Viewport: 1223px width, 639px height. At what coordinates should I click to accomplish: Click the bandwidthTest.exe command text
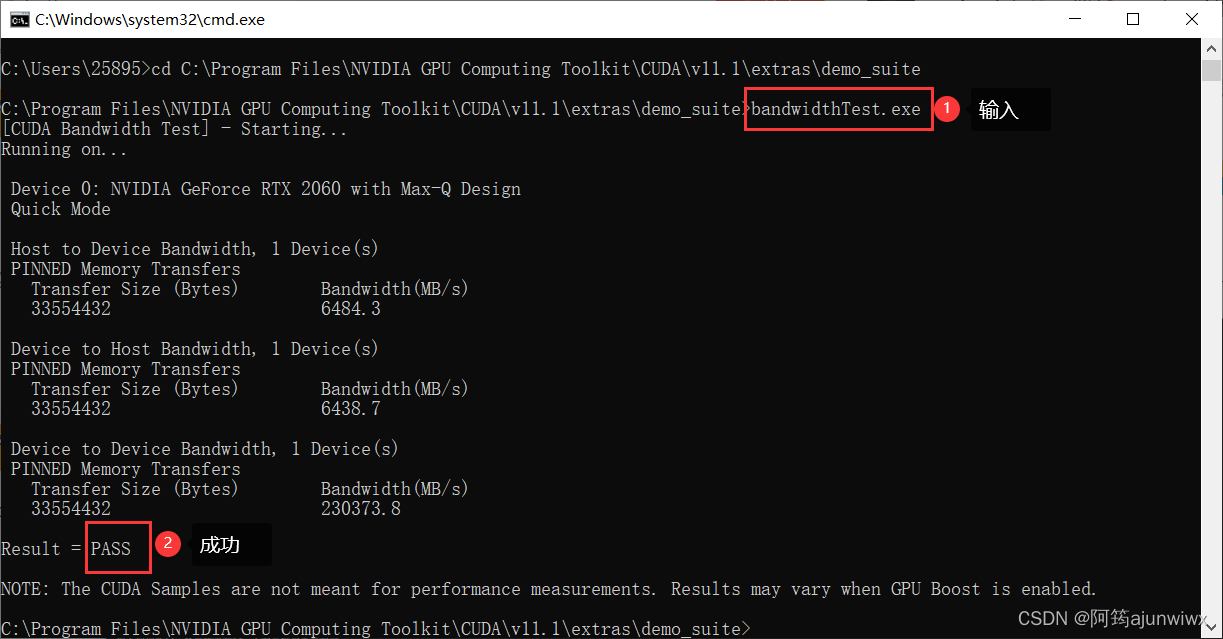[836, 109]
